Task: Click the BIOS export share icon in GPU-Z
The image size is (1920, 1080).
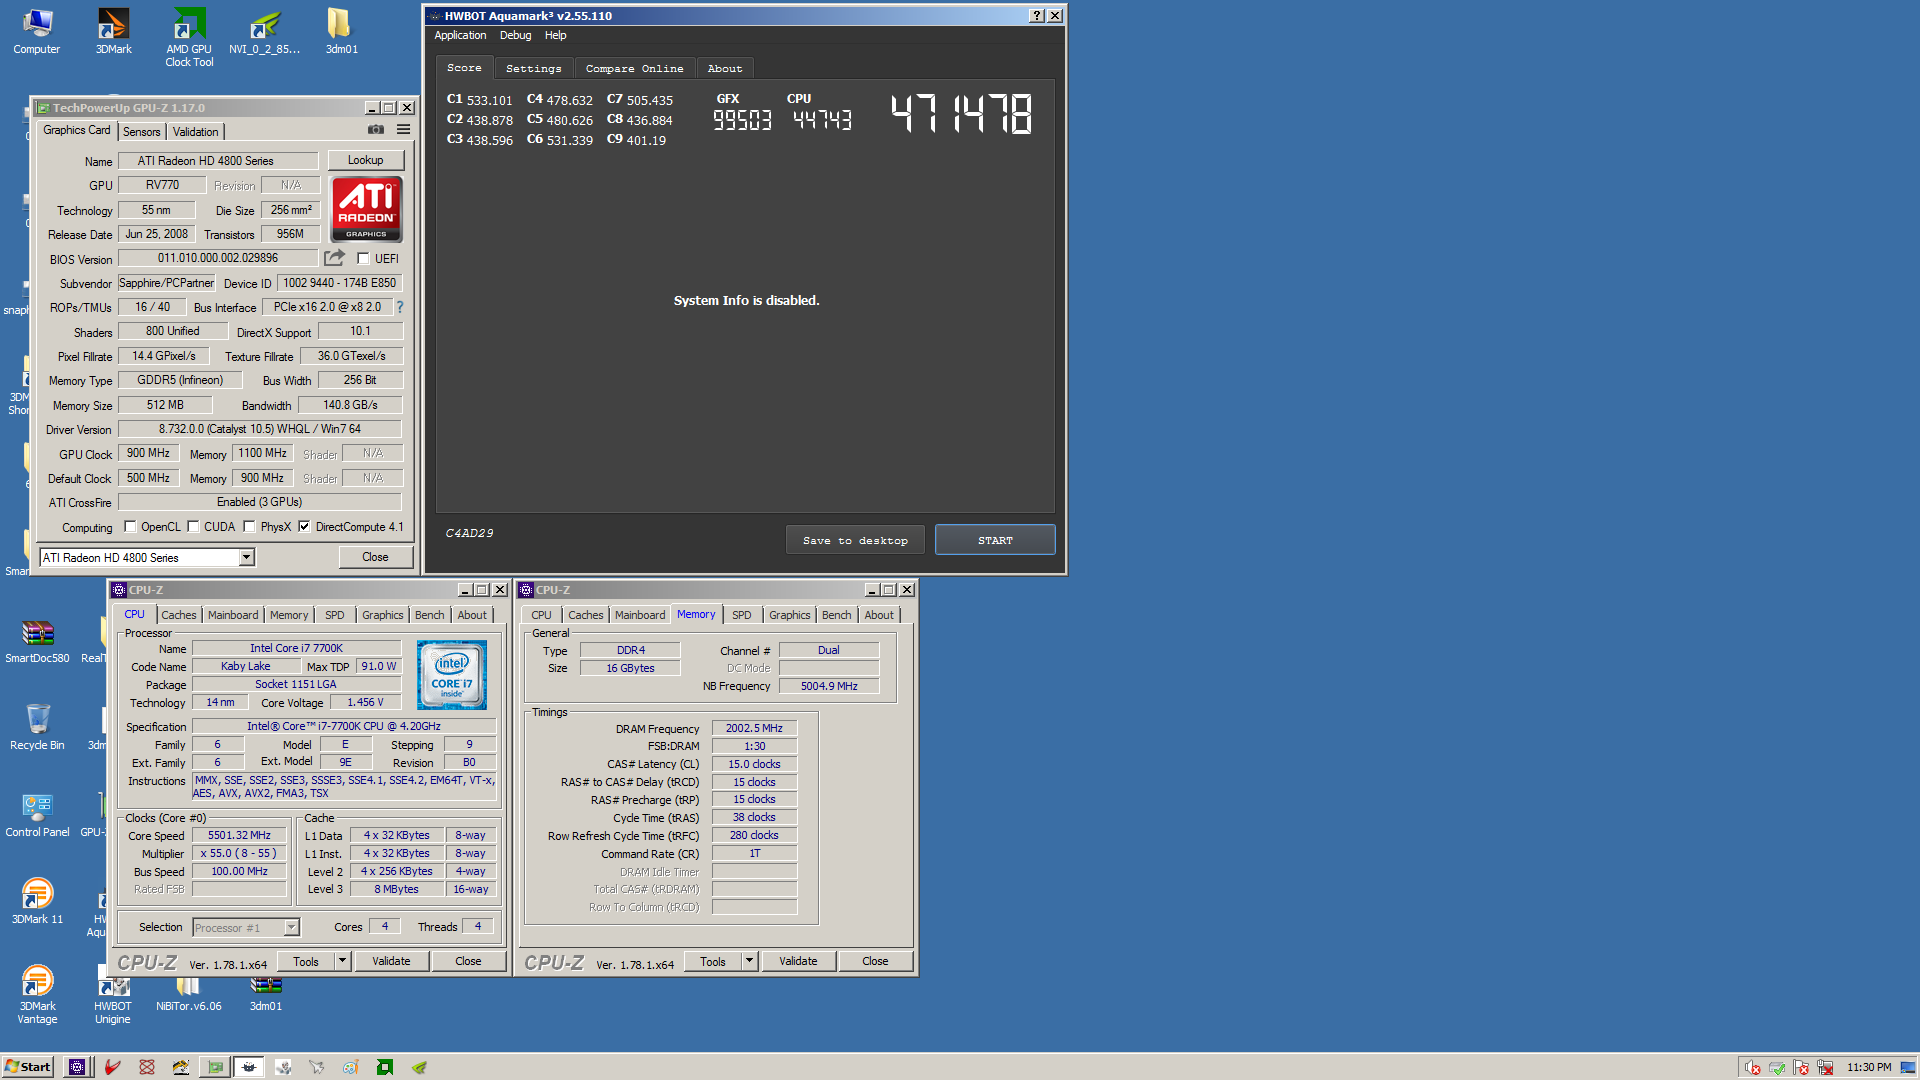Action: point(335,258)
